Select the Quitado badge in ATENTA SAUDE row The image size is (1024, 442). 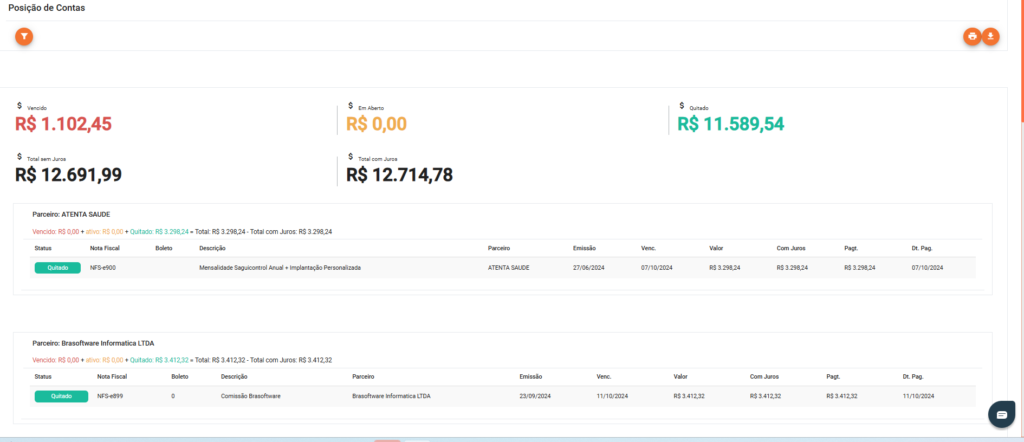(x=57, y=268)
